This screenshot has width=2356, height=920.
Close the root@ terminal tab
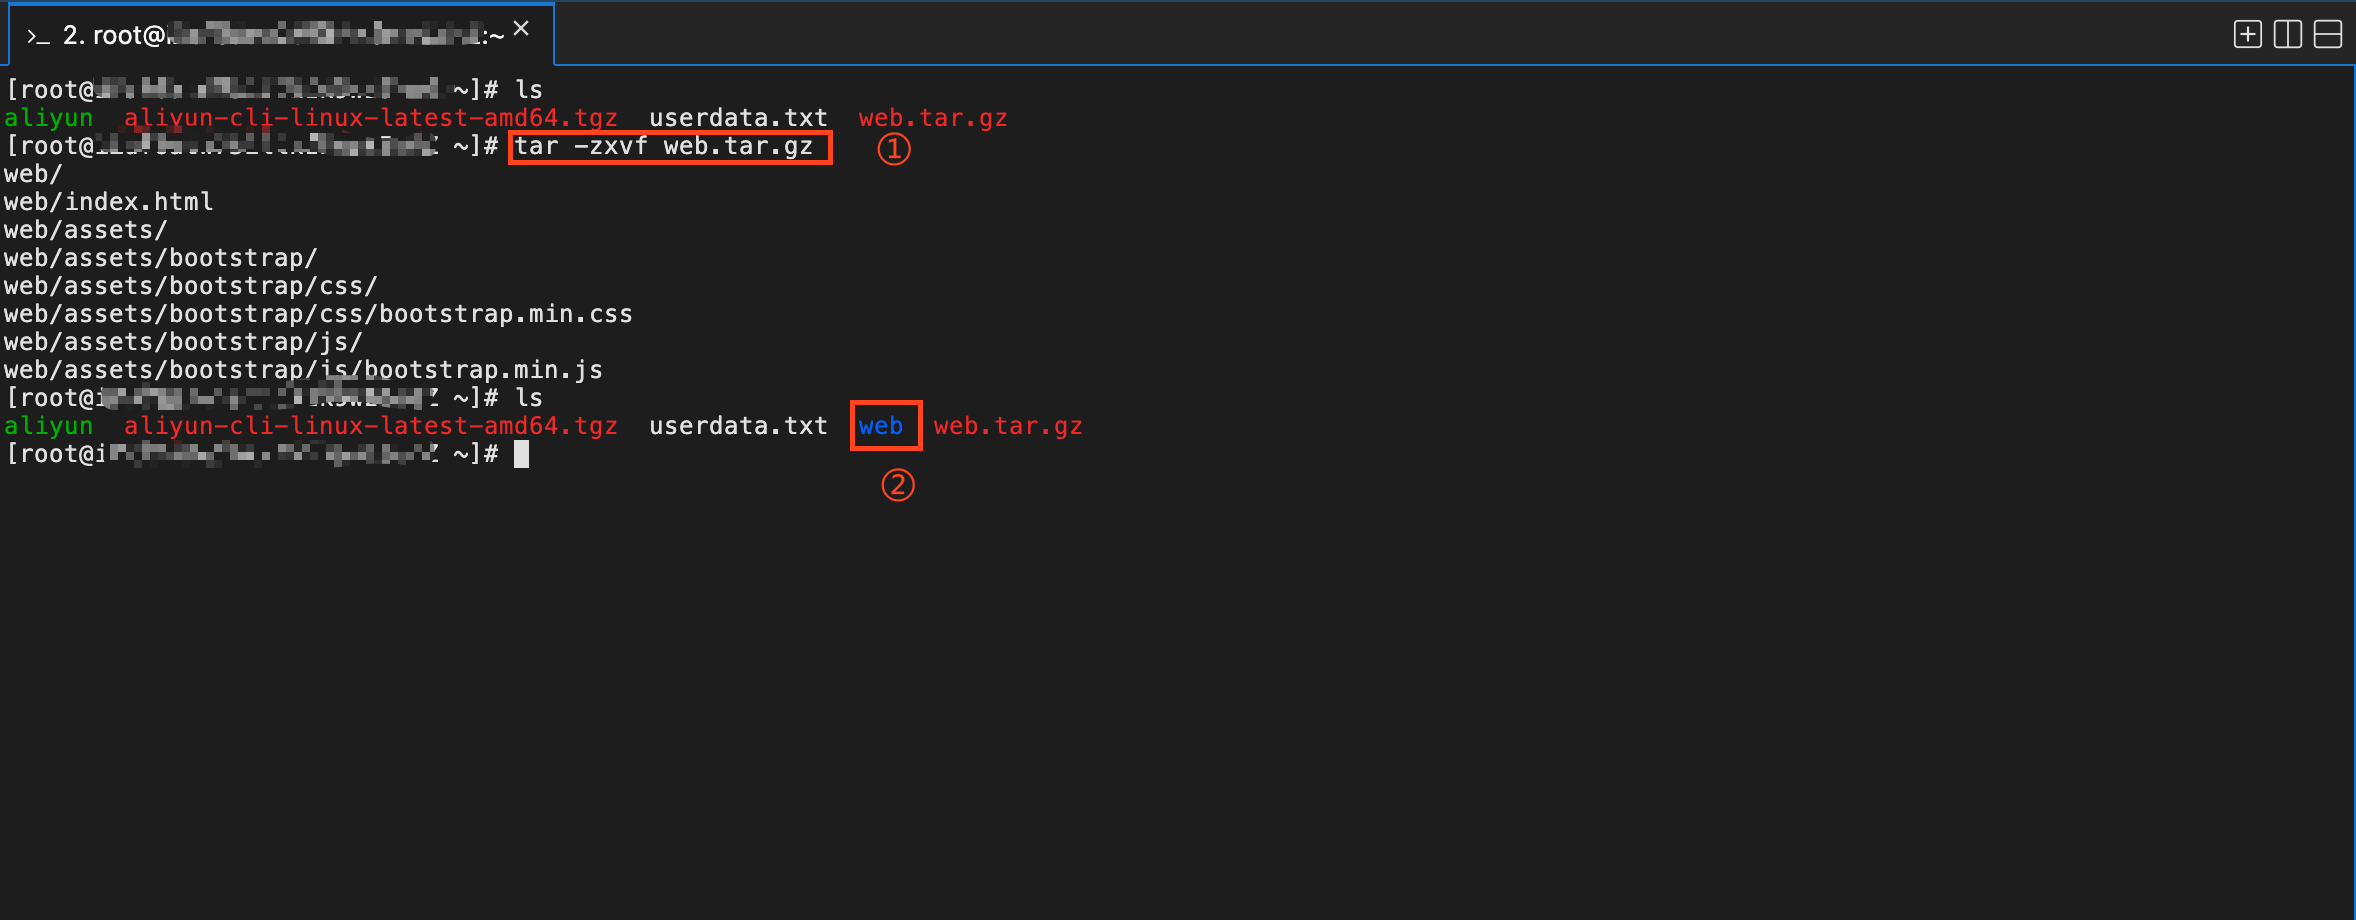click(x=521, y=29)
